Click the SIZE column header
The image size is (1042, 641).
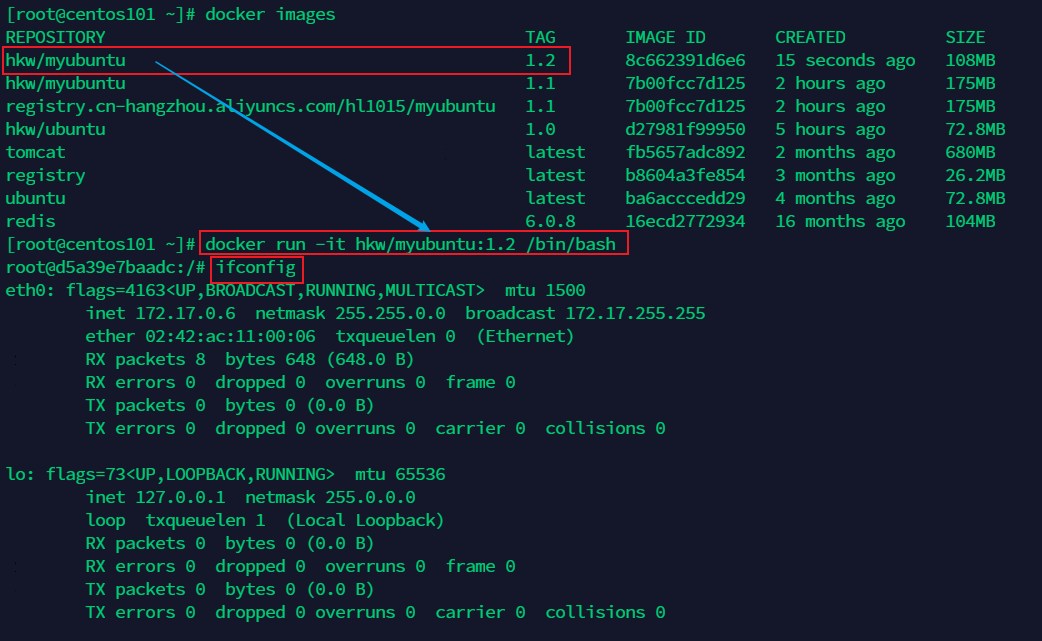point(965,37)
